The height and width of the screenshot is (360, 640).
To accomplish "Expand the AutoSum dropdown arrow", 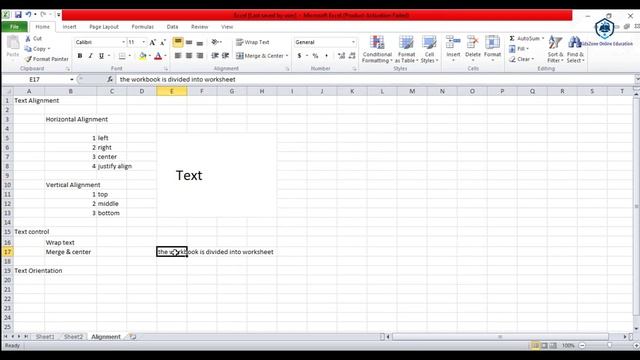I will tap(543, 38).
